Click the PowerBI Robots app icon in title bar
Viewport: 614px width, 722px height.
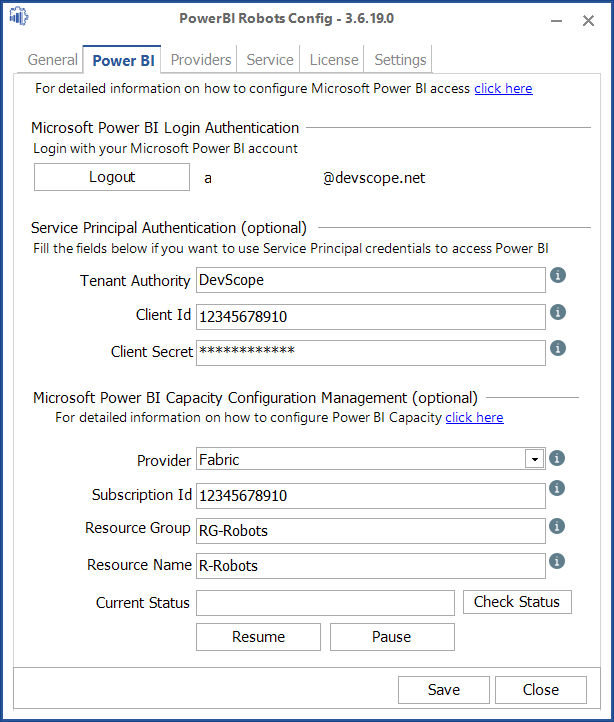(19, 18)
